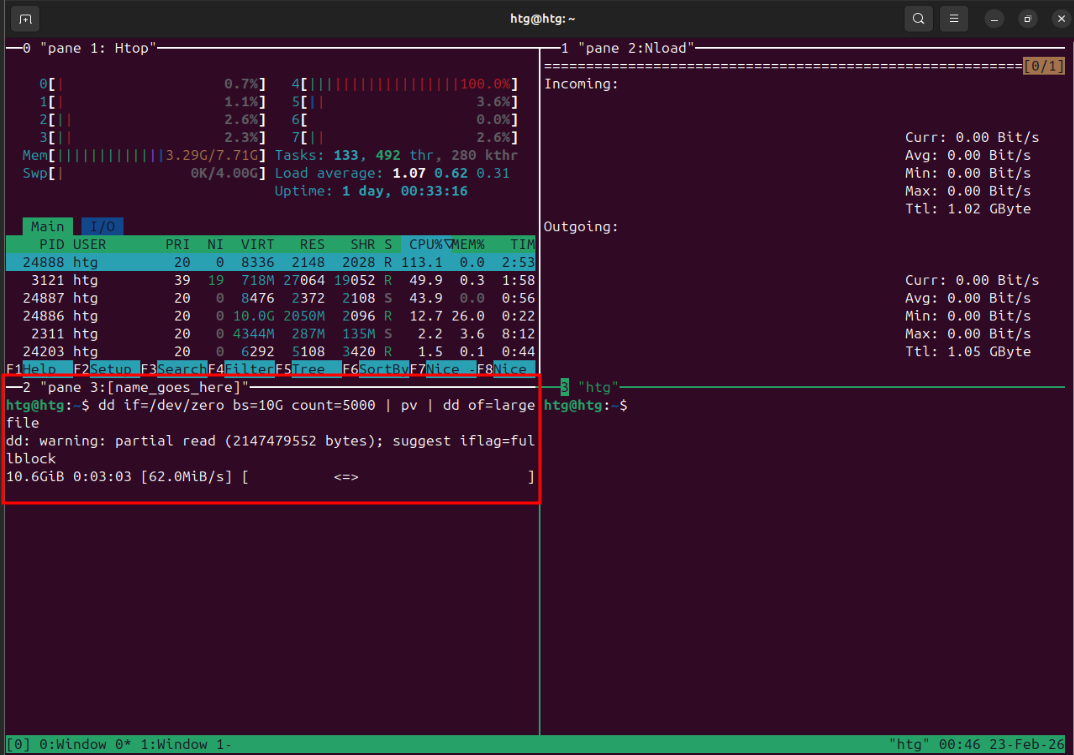Viewport: 1074px width, 755px height.
Task: Click the Swp usage meter bar
Action: (x=144, y=173)
